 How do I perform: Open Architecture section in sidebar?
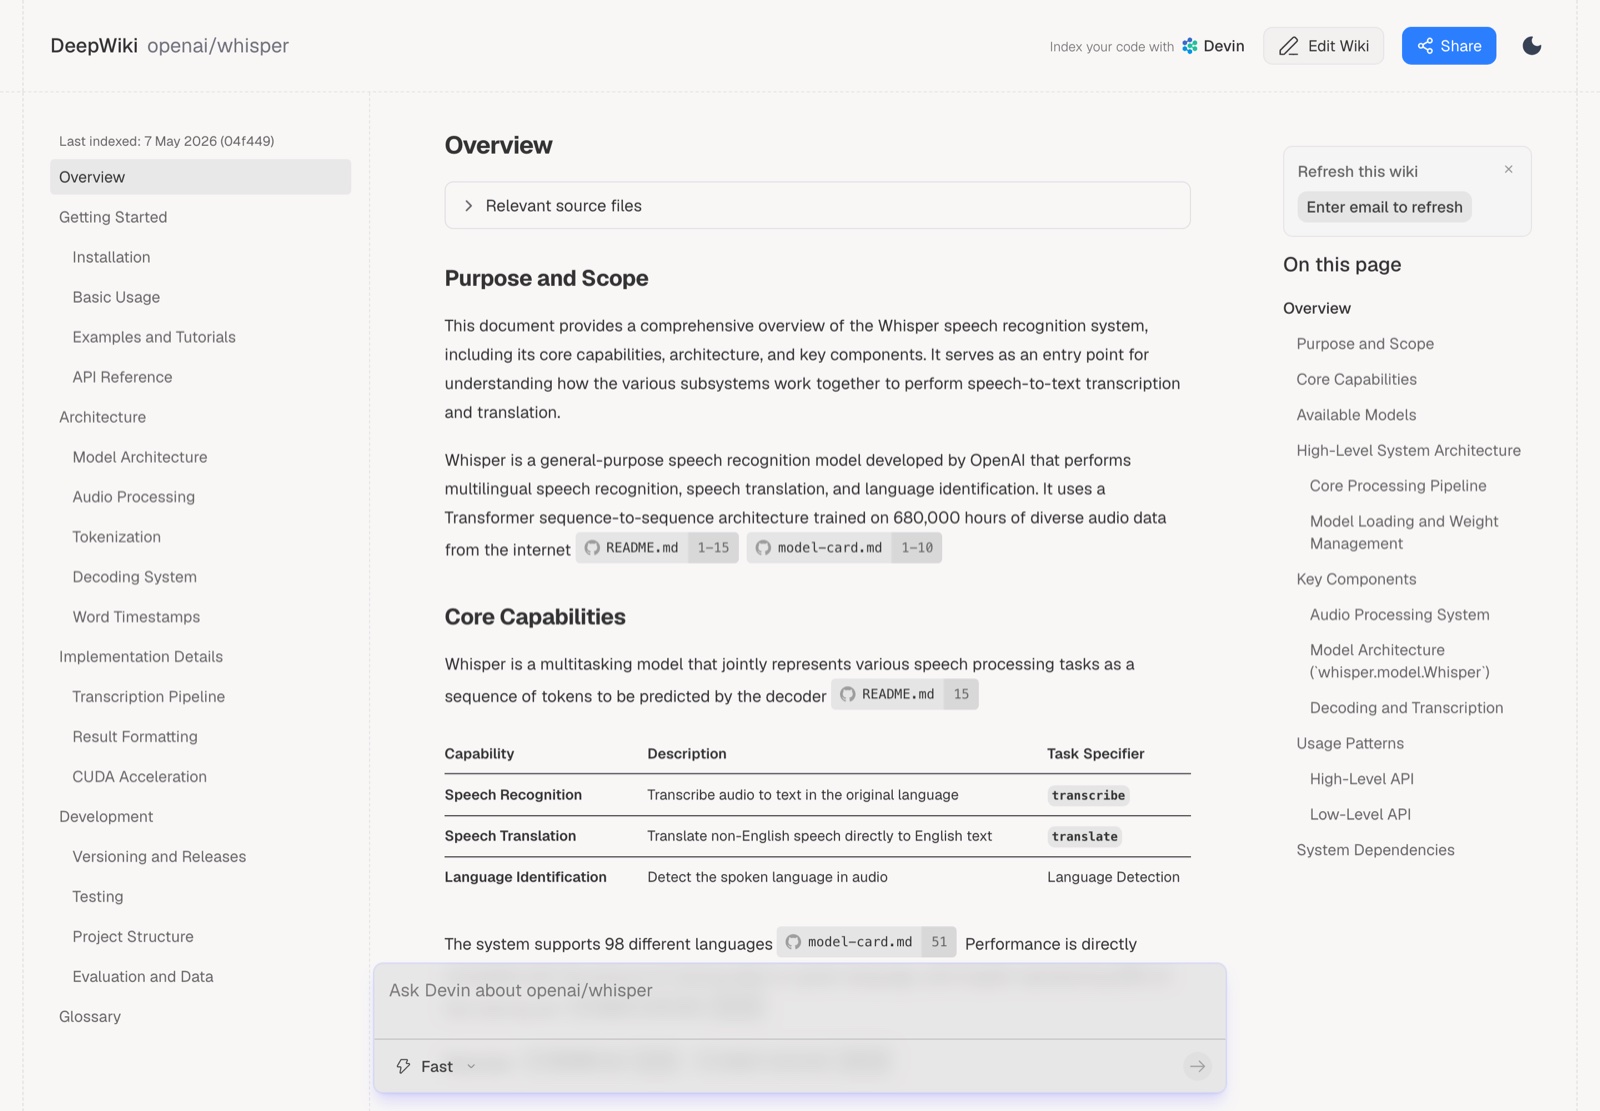102,417
